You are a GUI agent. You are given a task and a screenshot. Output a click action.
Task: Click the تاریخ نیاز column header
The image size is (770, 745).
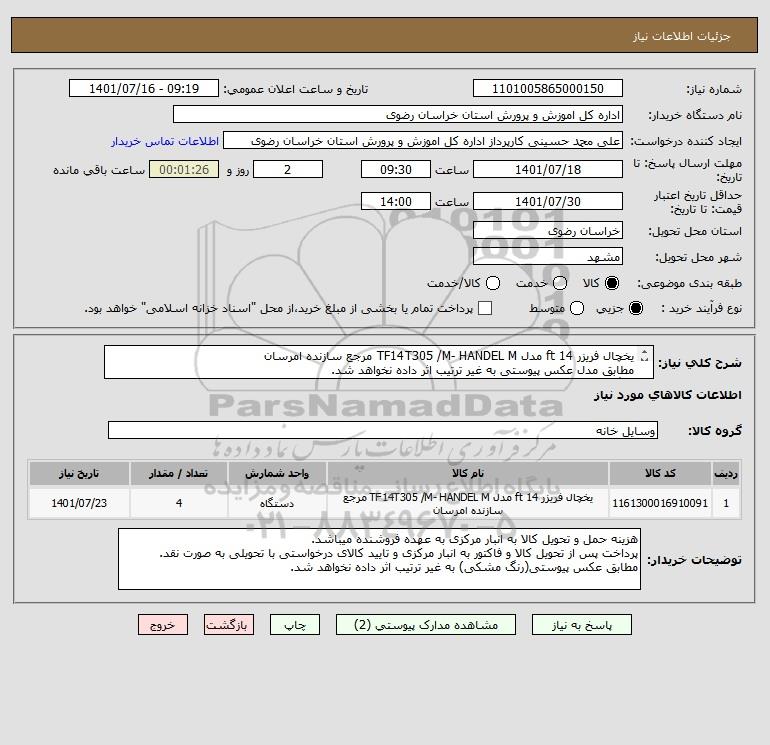[x=79, y=473]
